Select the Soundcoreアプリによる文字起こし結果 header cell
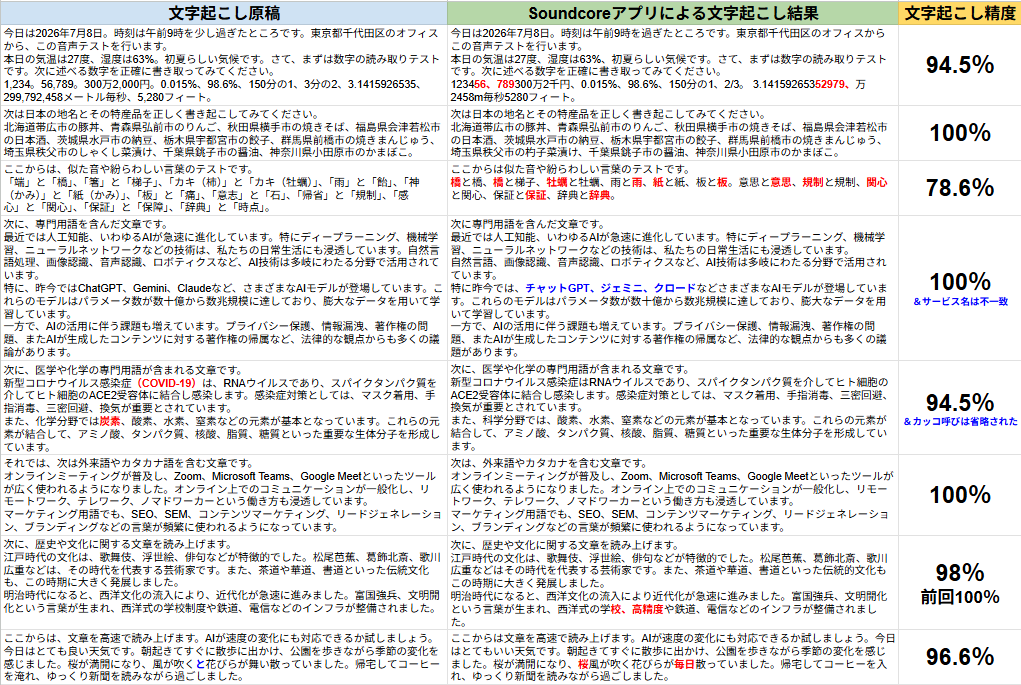This screenshot has height=685, width=1021. (x=673, y=13)
